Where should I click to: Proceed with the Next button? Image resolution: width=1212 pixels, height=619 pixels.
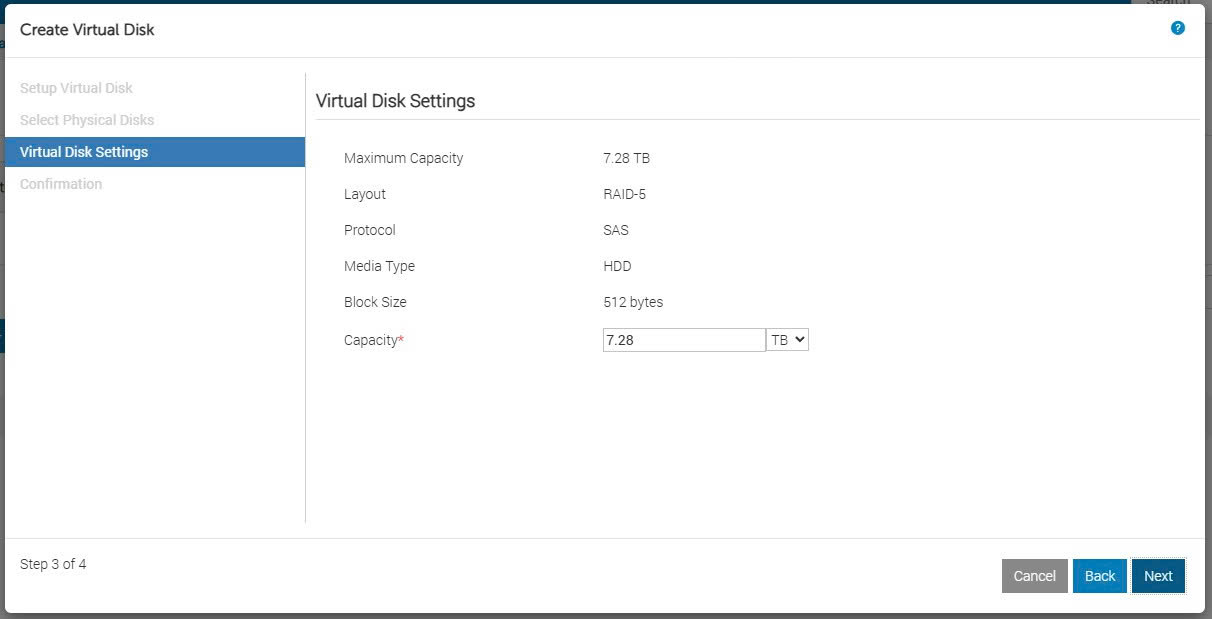pyautogui.click(x=1158, y=576)
